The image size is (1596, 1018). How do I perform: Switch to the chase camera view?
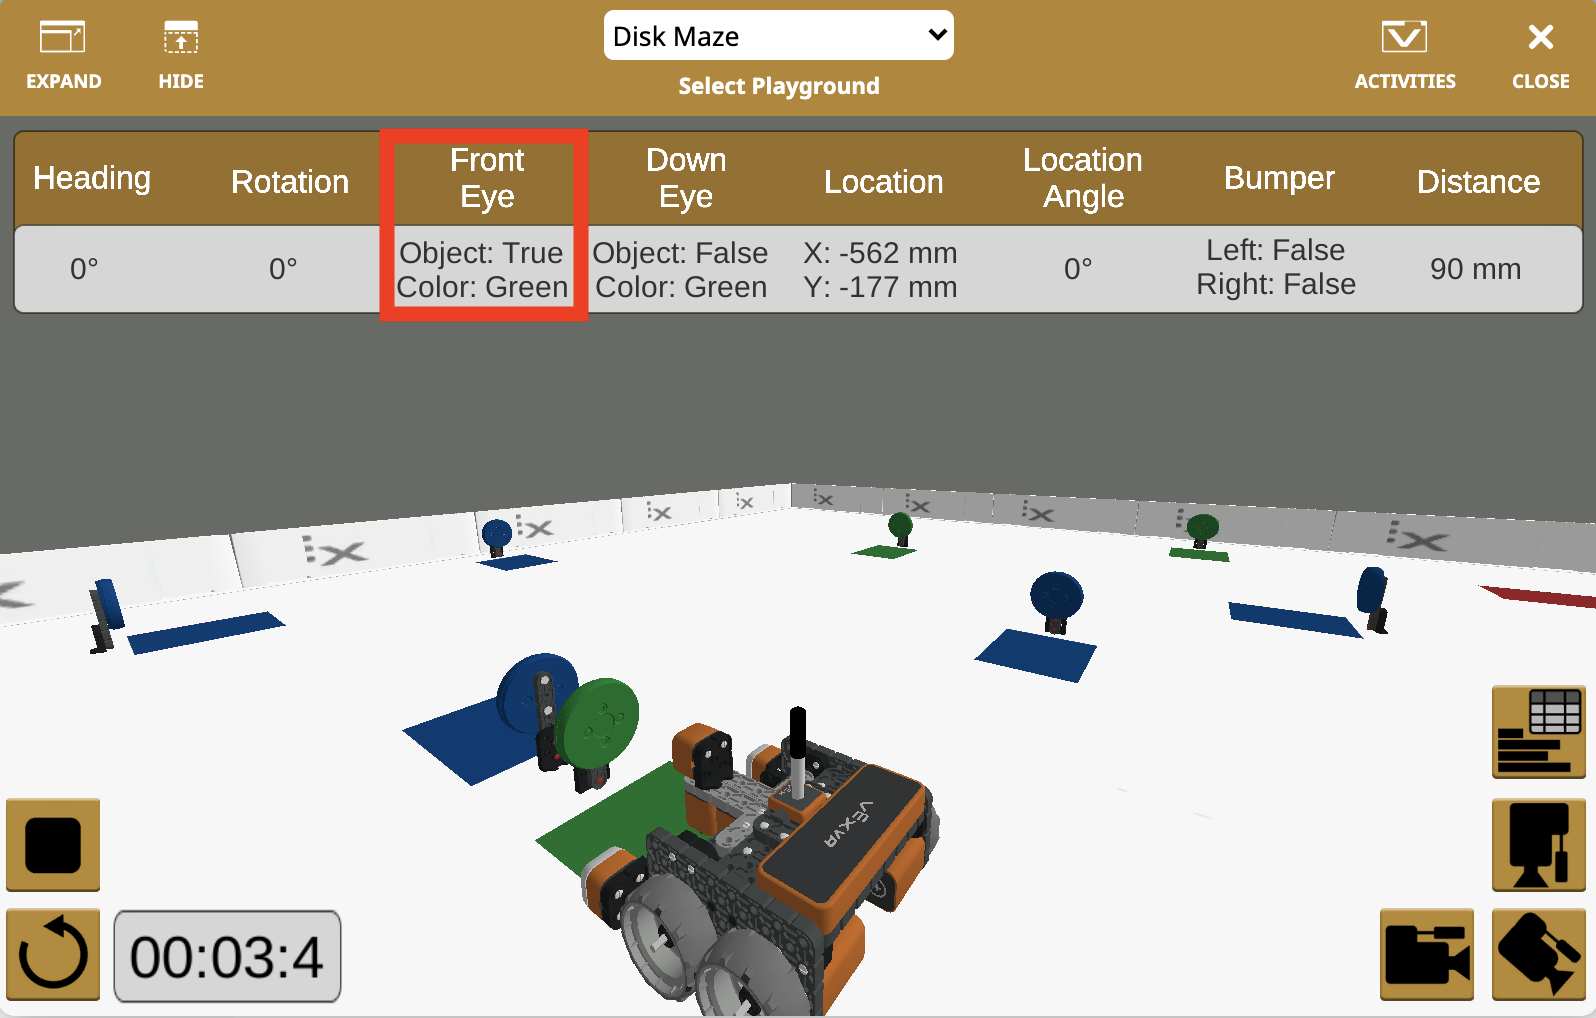click(x=1426, y=955)
